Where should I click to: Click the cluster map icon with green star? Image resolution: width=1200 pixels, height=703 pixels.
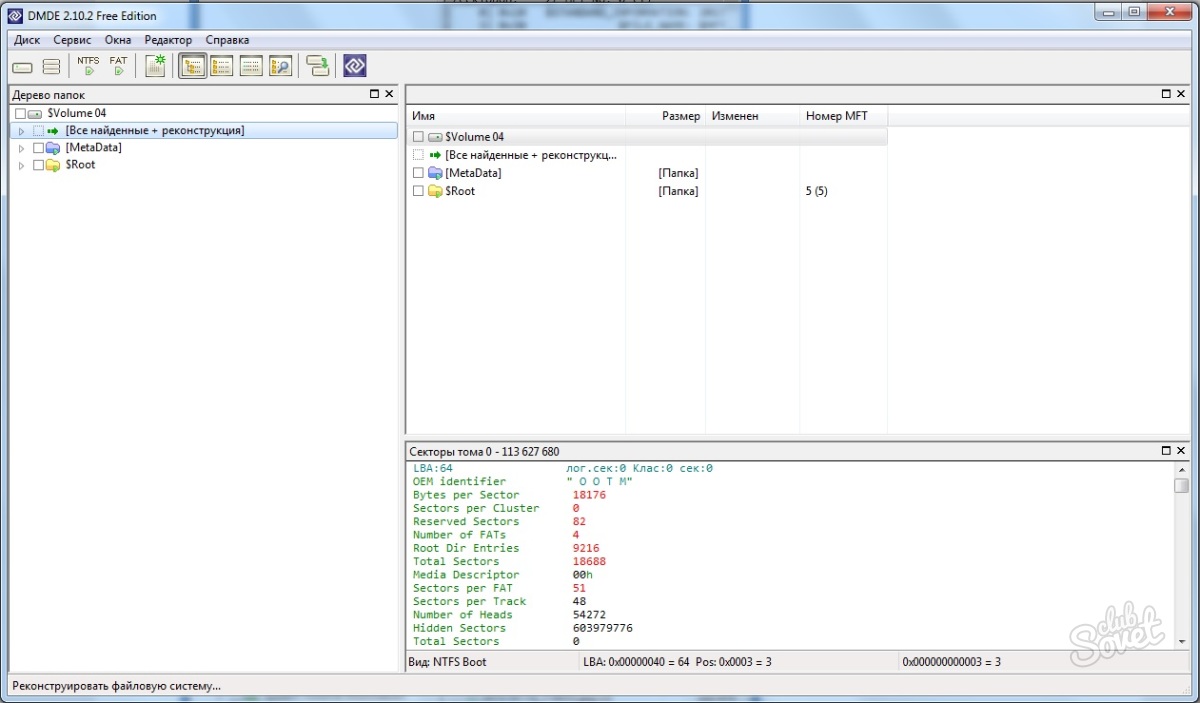click(155, 66)
